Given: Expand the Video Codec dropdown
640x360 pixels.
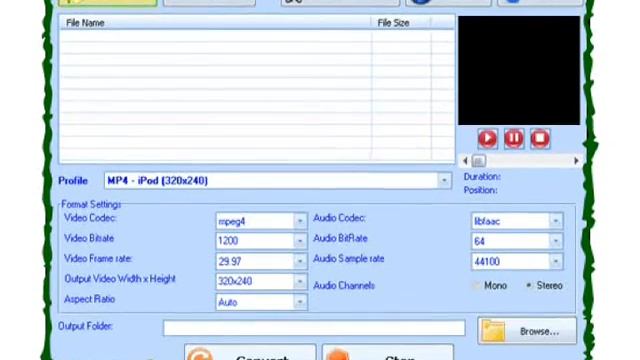Looking at the screenshot, I should click(x=300, y=221).
